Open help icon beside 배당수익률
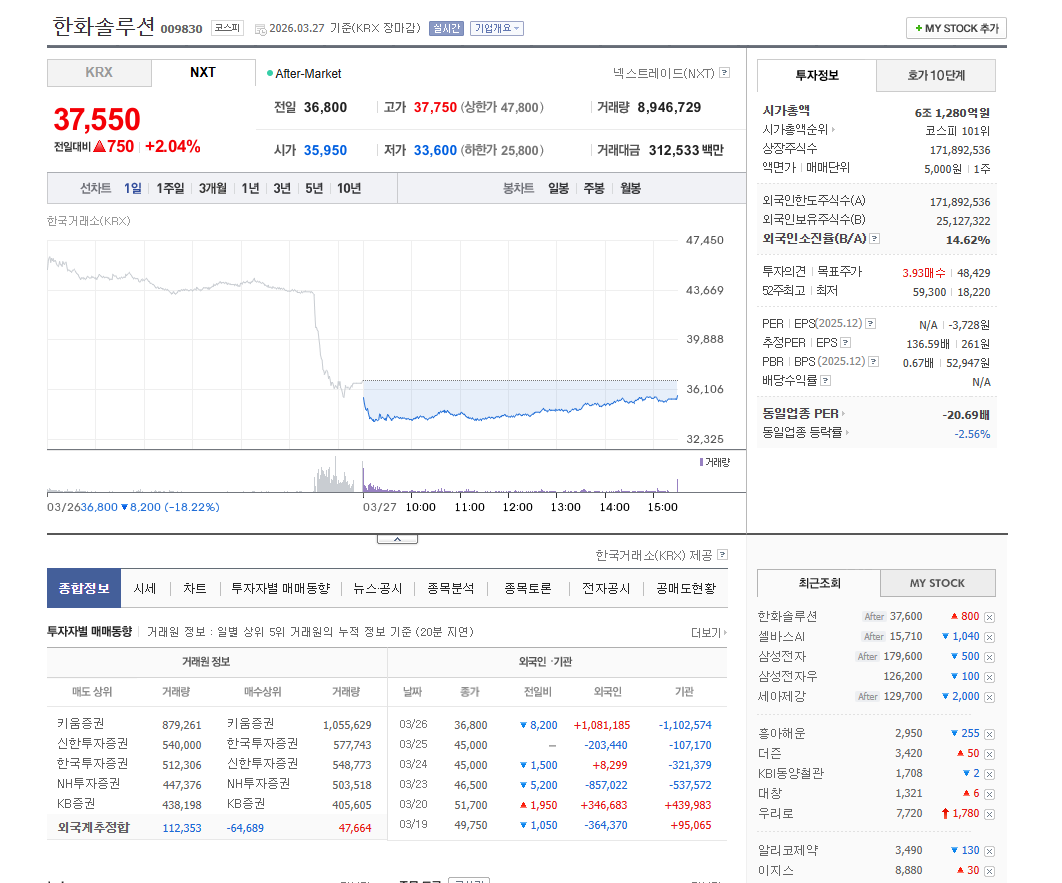Viewport: 1062px width, 883px height. click(826, 381)
